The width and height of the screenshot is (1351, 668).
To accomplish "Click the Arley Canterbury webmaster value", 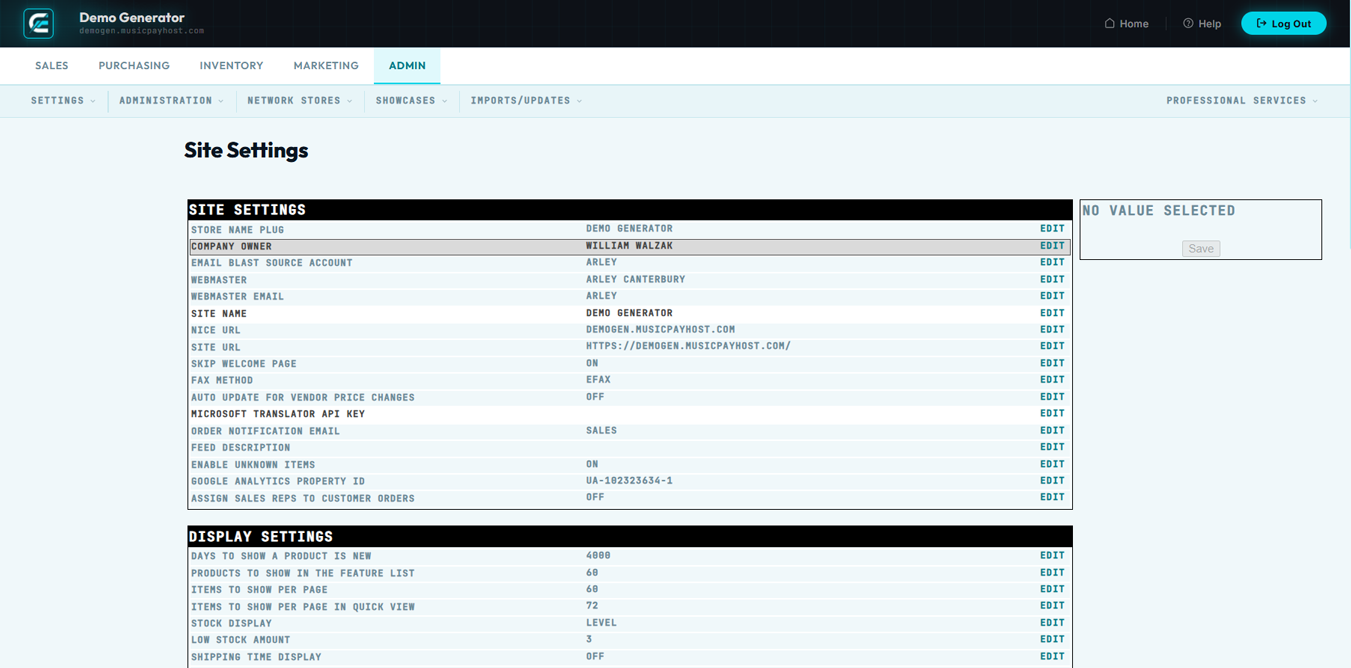I will pyautogui.click(x=636, y=279).
